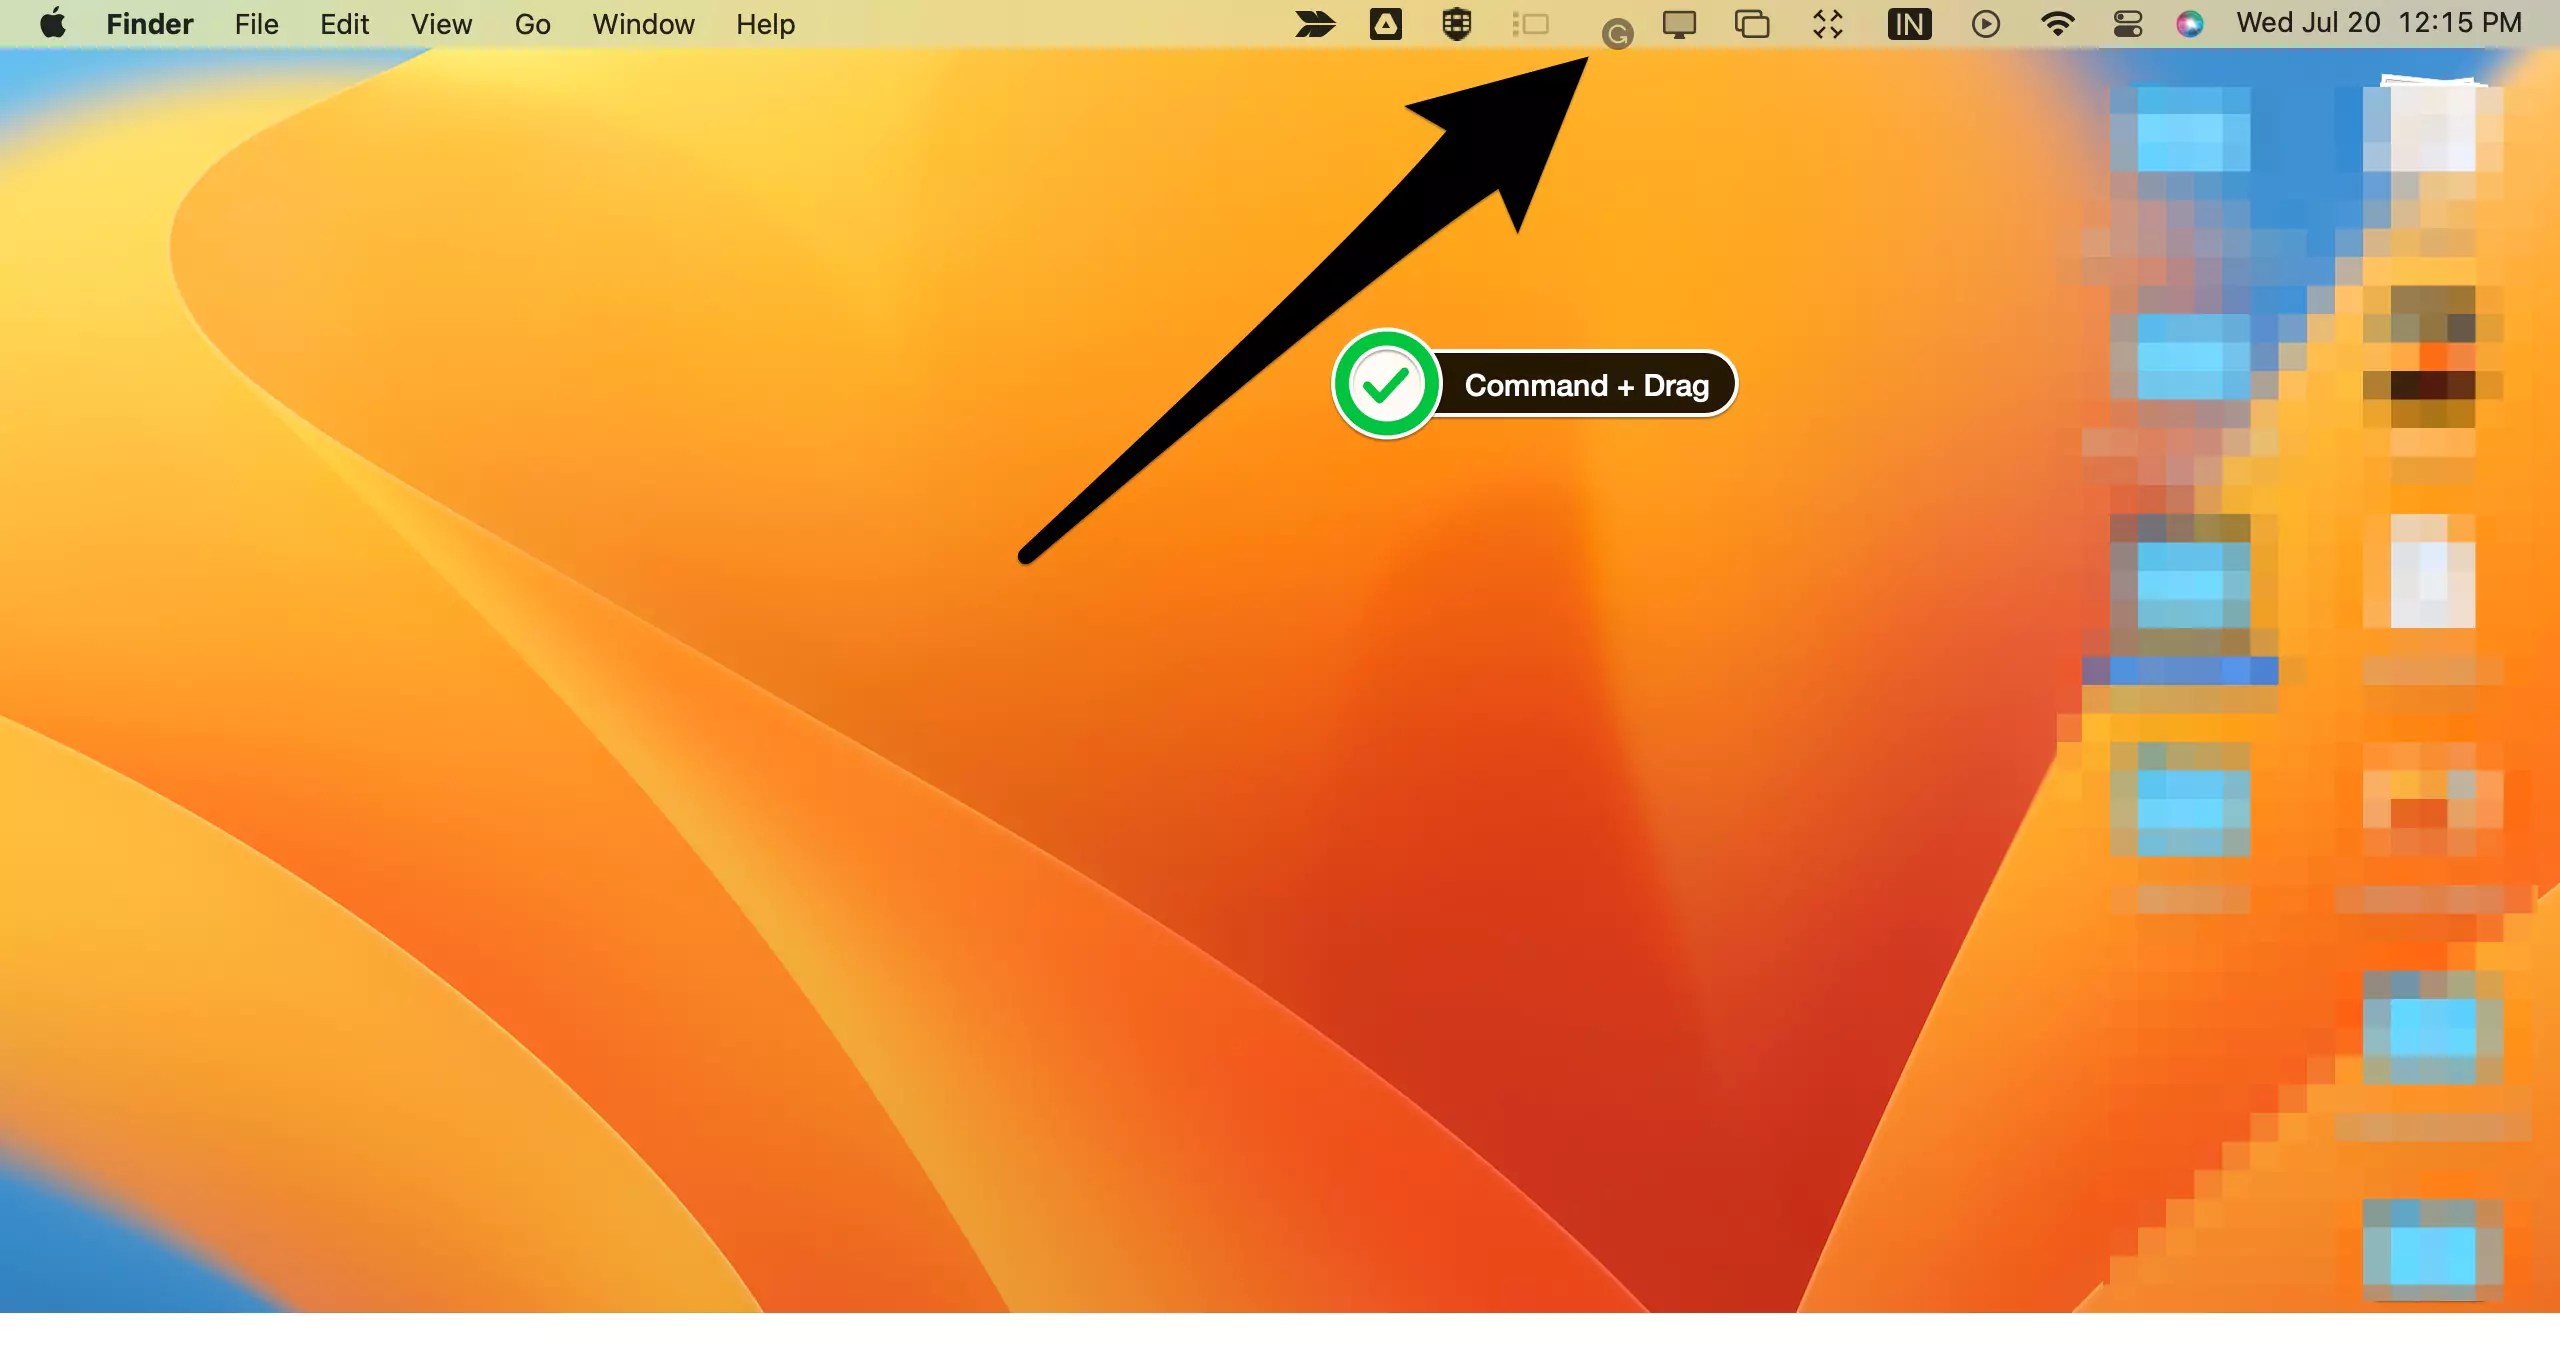Click the Command + Drag callout badge
Image resolution: width=2560 pixels, height=1354 pixels.
(x=1535, y=384)
